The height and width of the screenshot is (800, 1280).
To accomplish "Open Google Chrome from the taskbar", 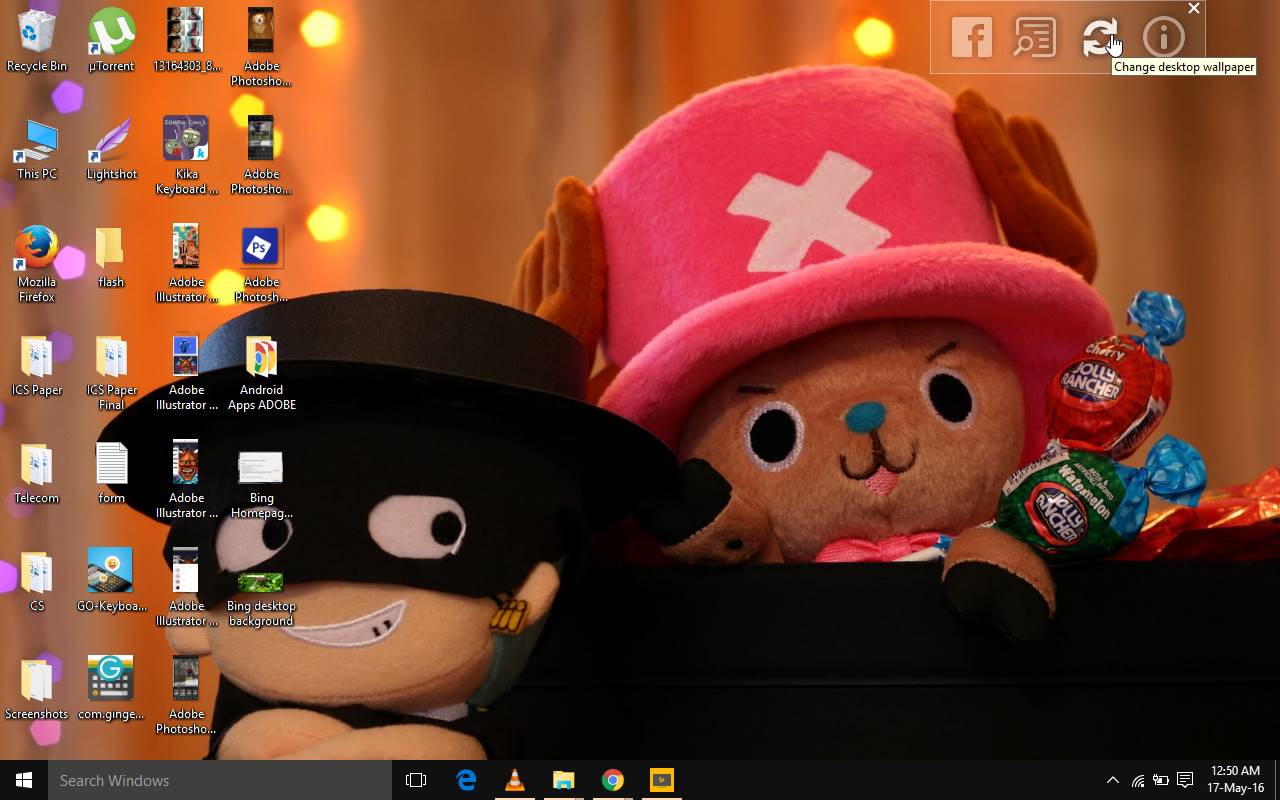I will (612, 780).
